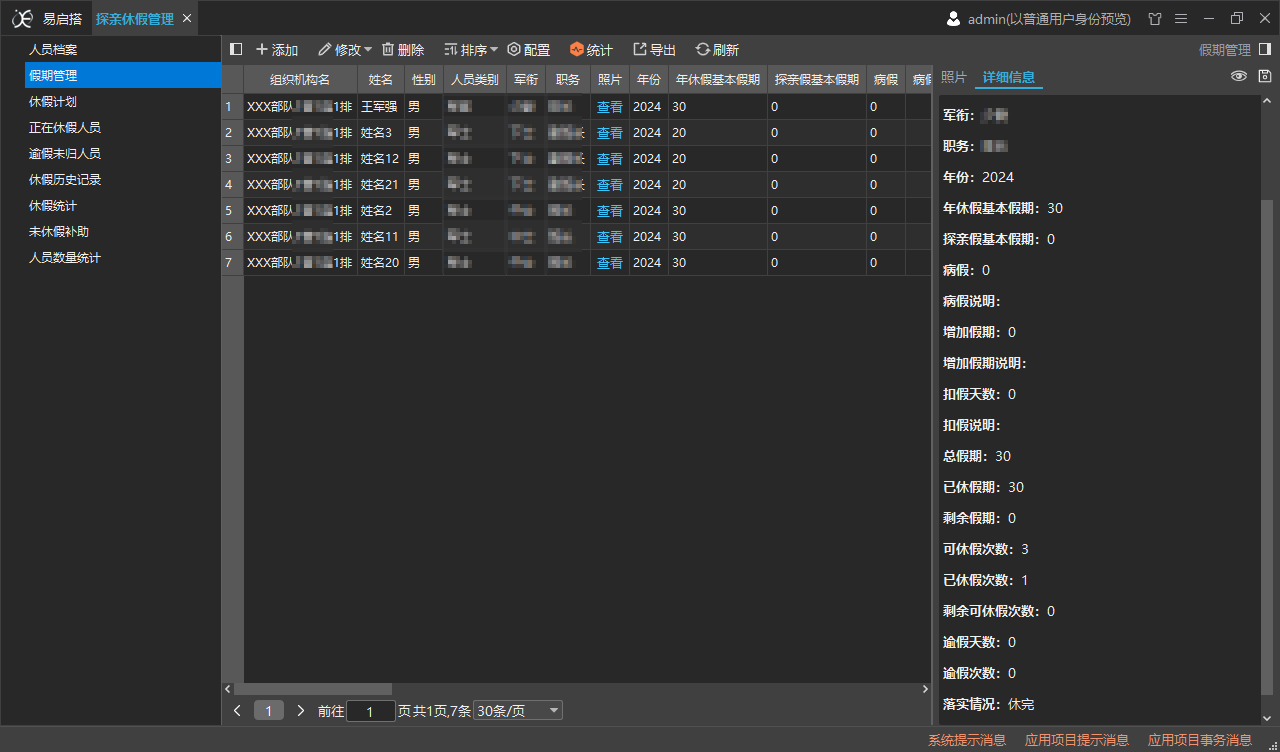Select 休假计划 in the left menu

pyautogui.click(x=53, y=102)
